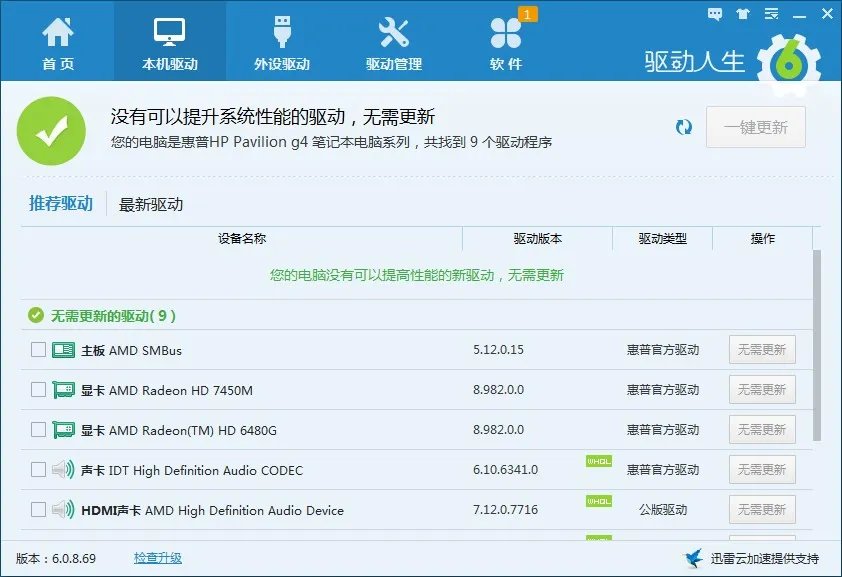The width and height of the screenshot is (842, 577).
Task: Click the version 7.12.0.7716 text
Action: [x=505, y=509]
